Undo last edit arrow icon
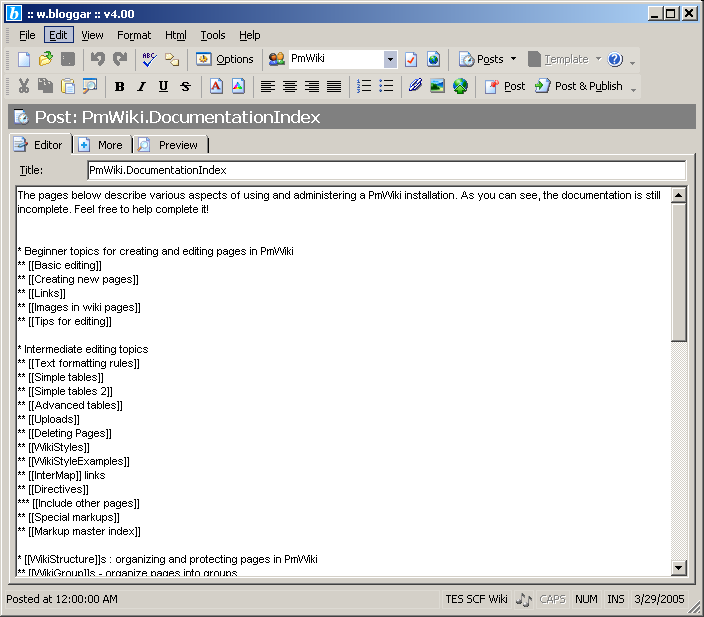This screenshot has height=617, width=704. click(x=97, y=59)
